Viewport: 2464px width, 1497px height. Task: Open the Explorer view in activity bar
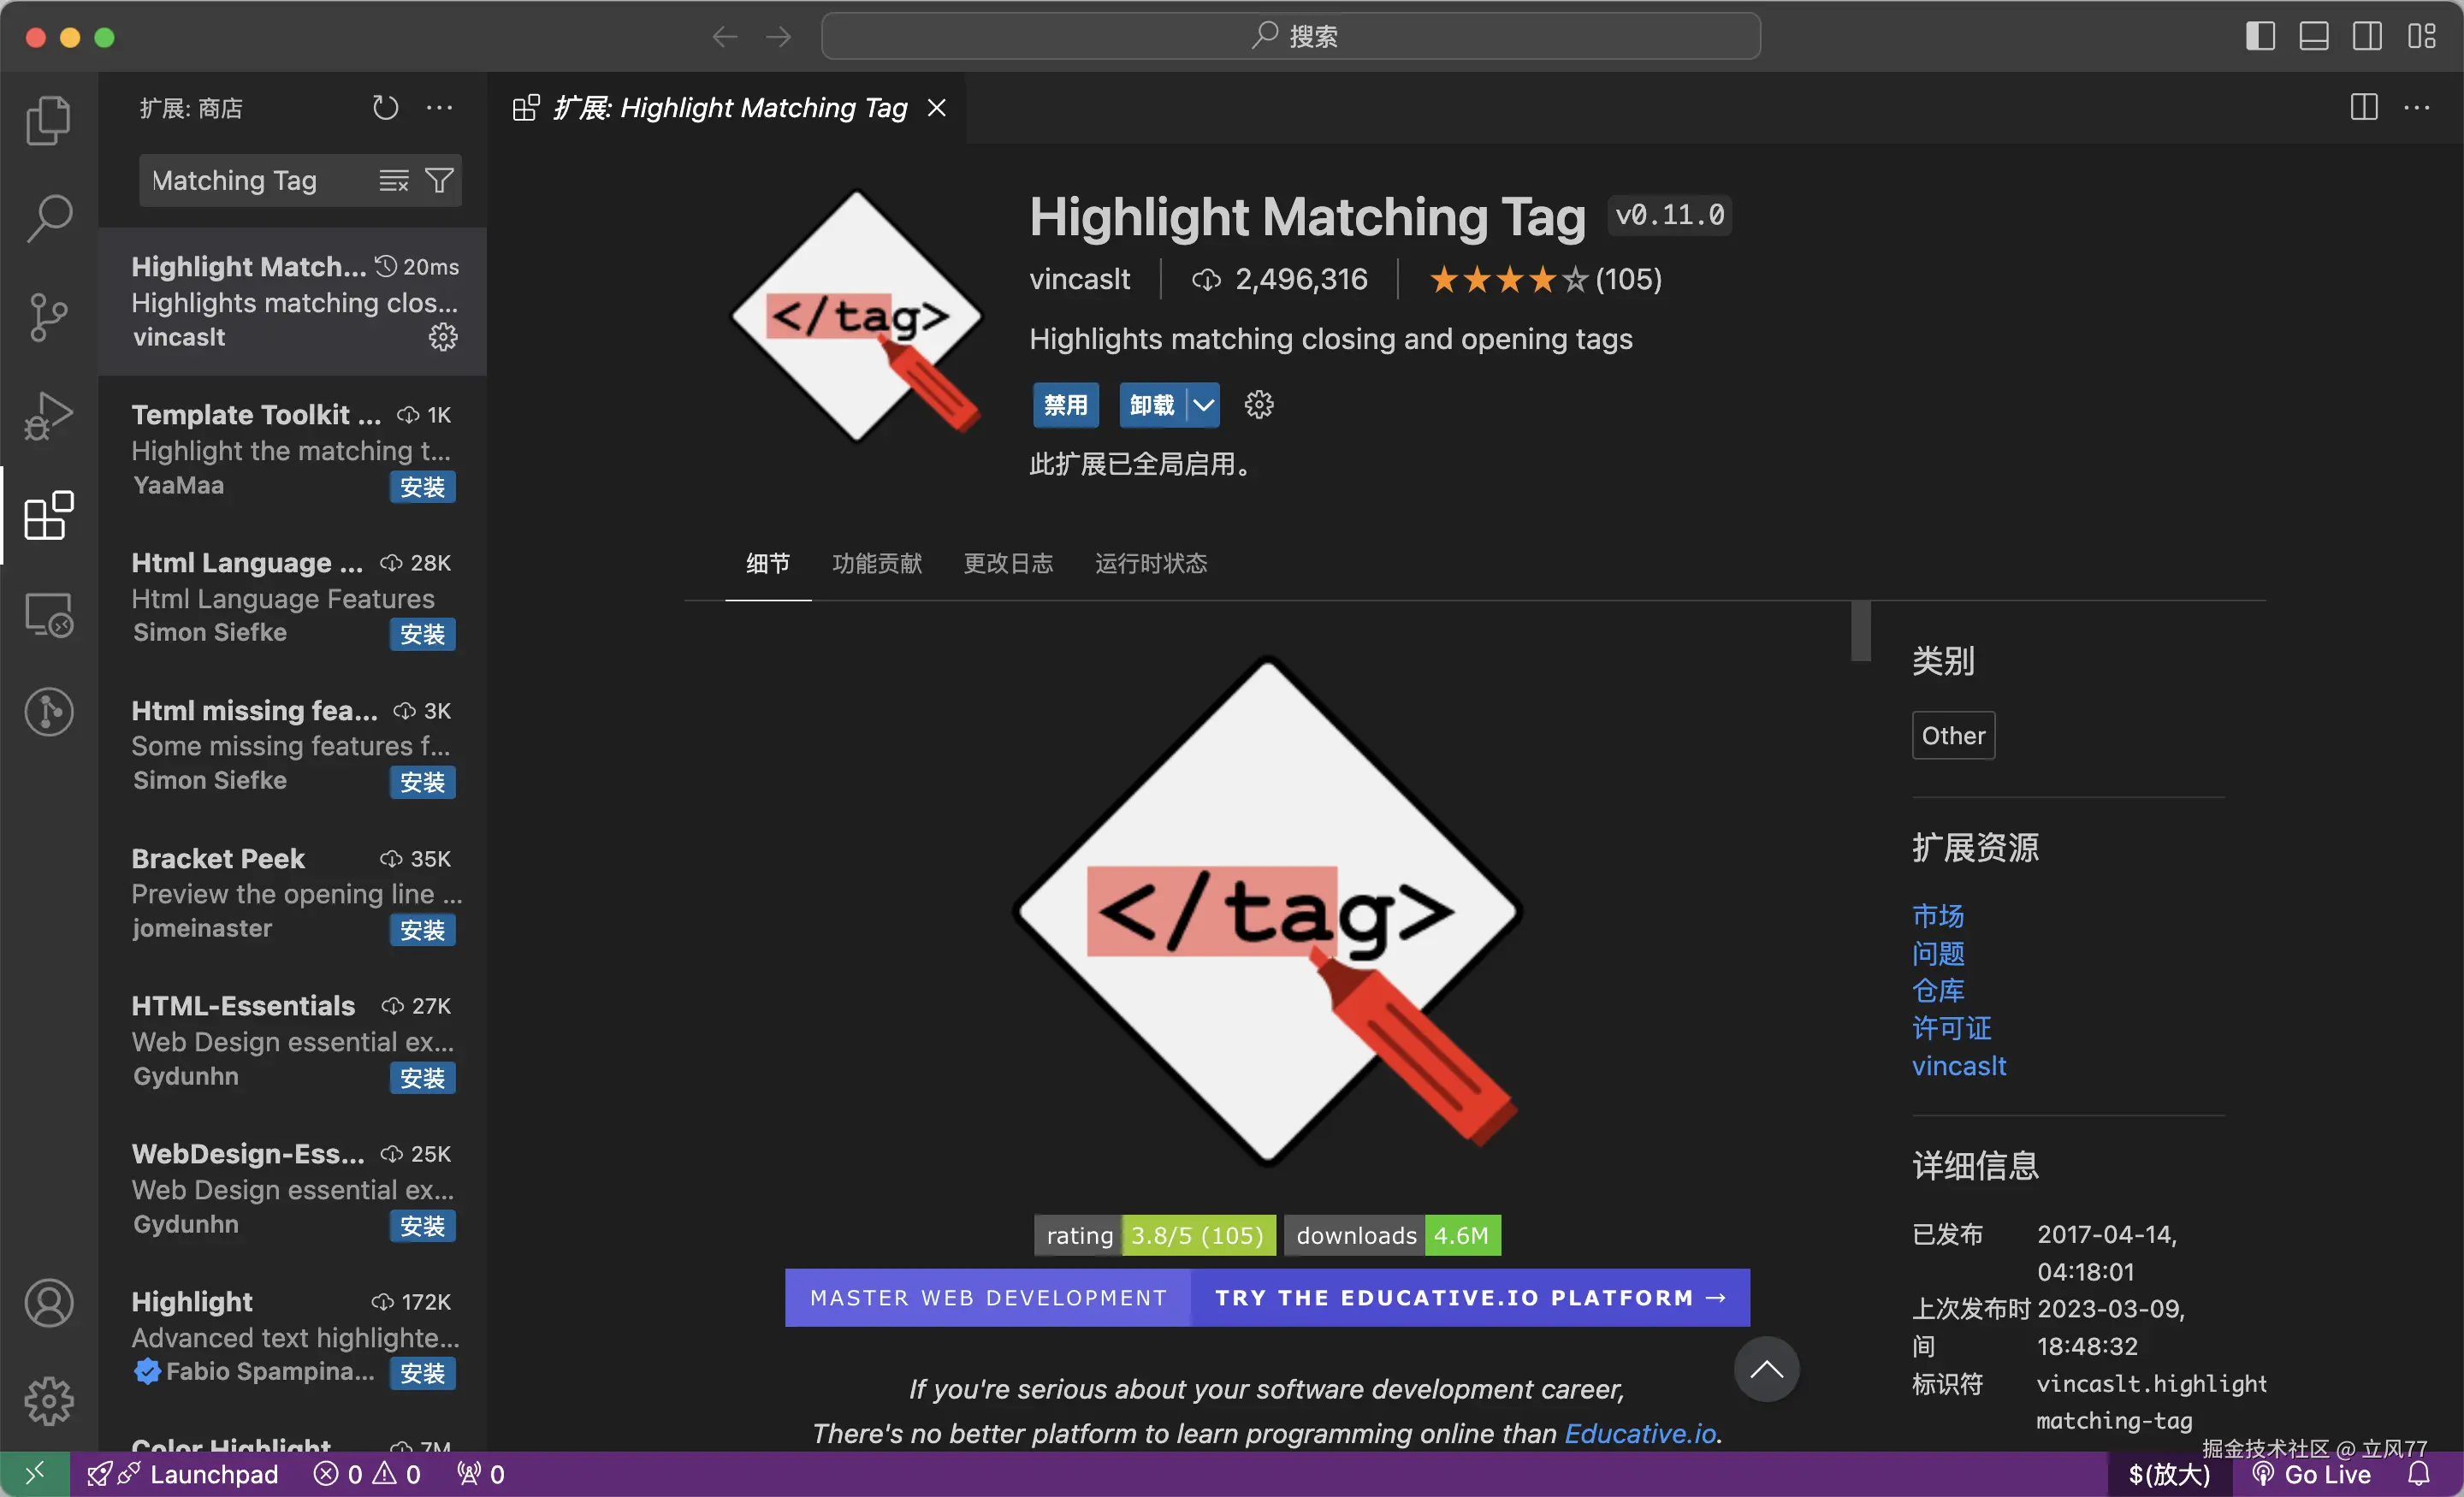[x=48, y=120]
